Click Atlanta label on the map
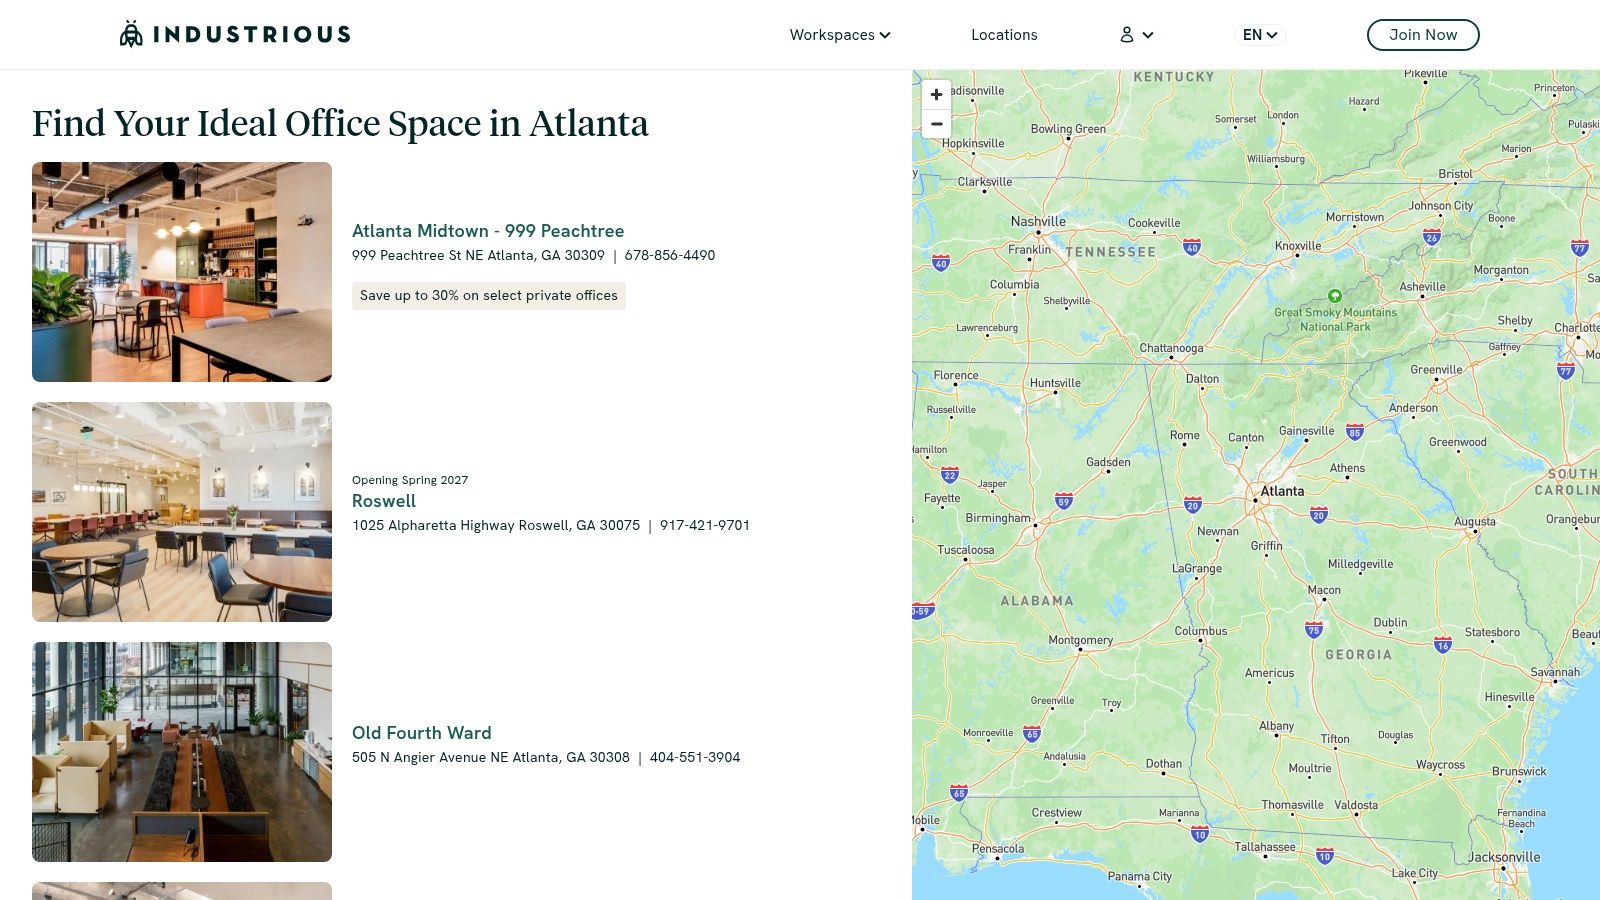 pyautogui.click(x=1282, y=491)
